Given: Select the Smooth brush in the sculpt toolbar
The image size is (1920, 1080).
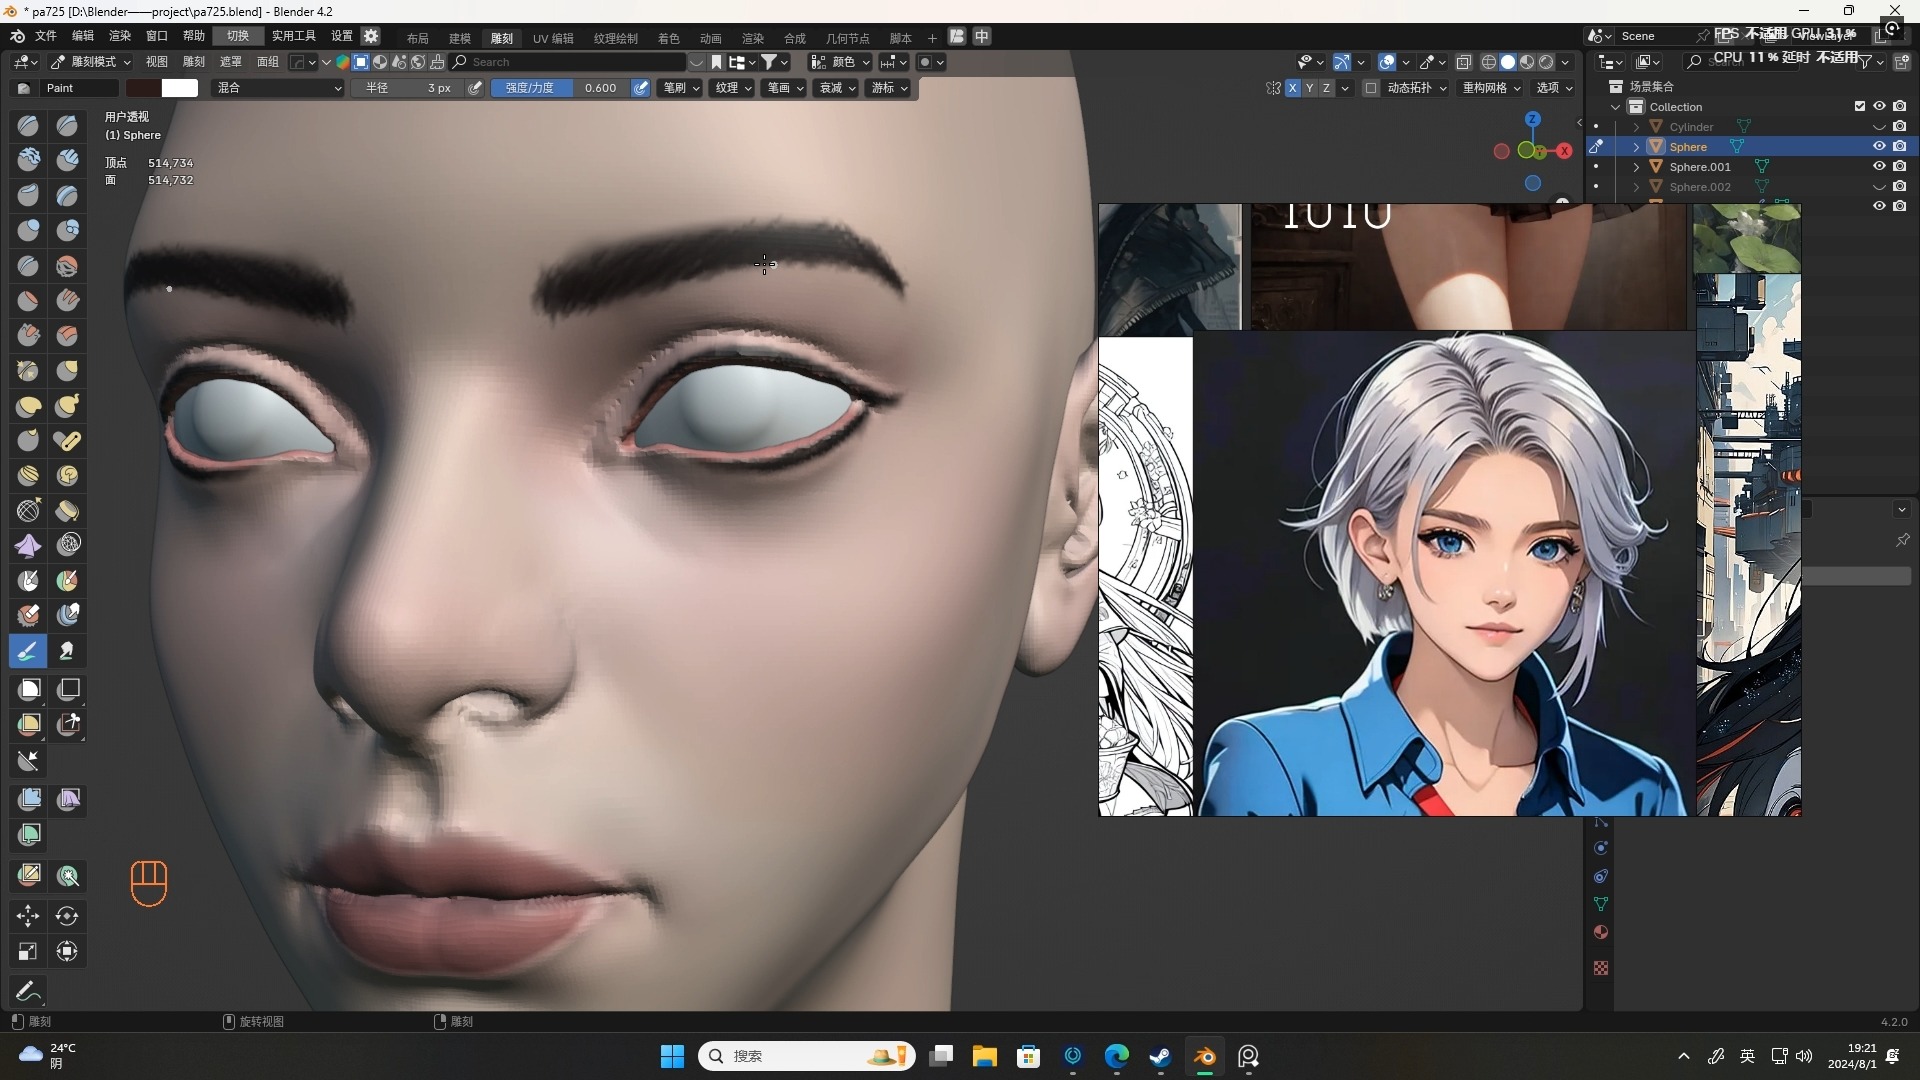Looking at the screenshot, I should coord(67,265).
